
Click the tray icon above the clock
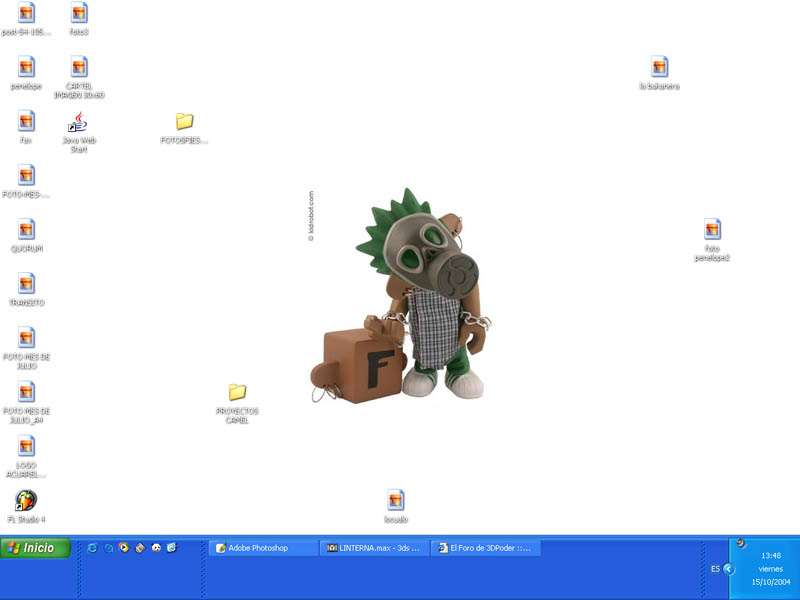741,543
